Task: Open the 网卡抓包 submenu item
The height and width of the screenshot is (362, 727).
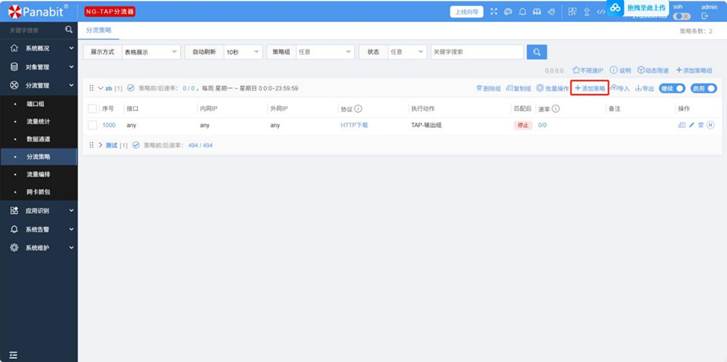Action: click(x=39, y=192)
